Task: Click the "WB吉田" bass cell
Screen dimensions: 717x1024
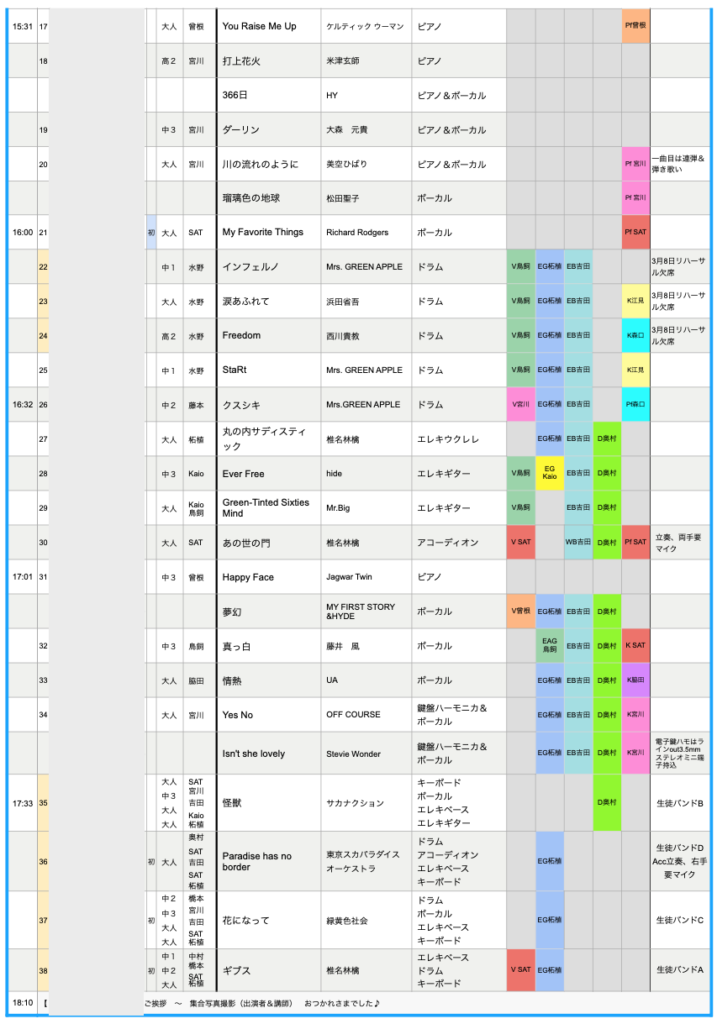Action: (578, 542)
